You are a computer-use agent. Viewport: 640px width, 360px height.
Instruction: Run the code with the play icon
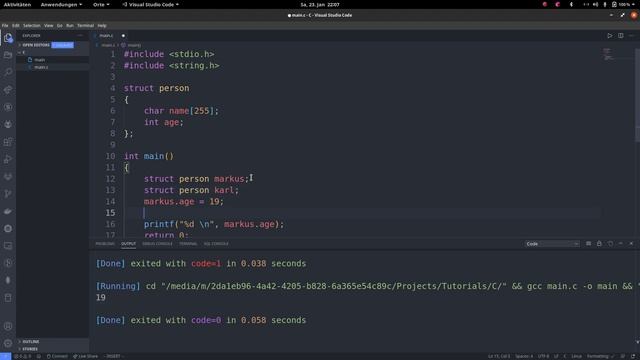point(609,36)
